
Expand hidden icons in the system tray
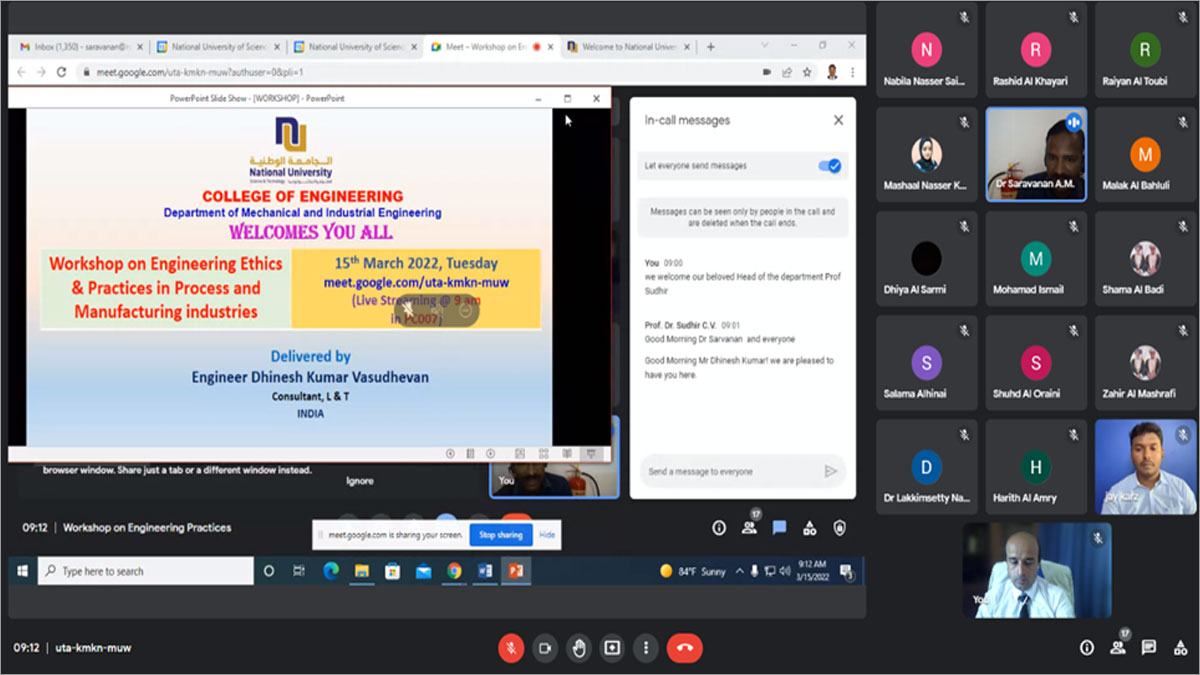click(x=740, y=571)
